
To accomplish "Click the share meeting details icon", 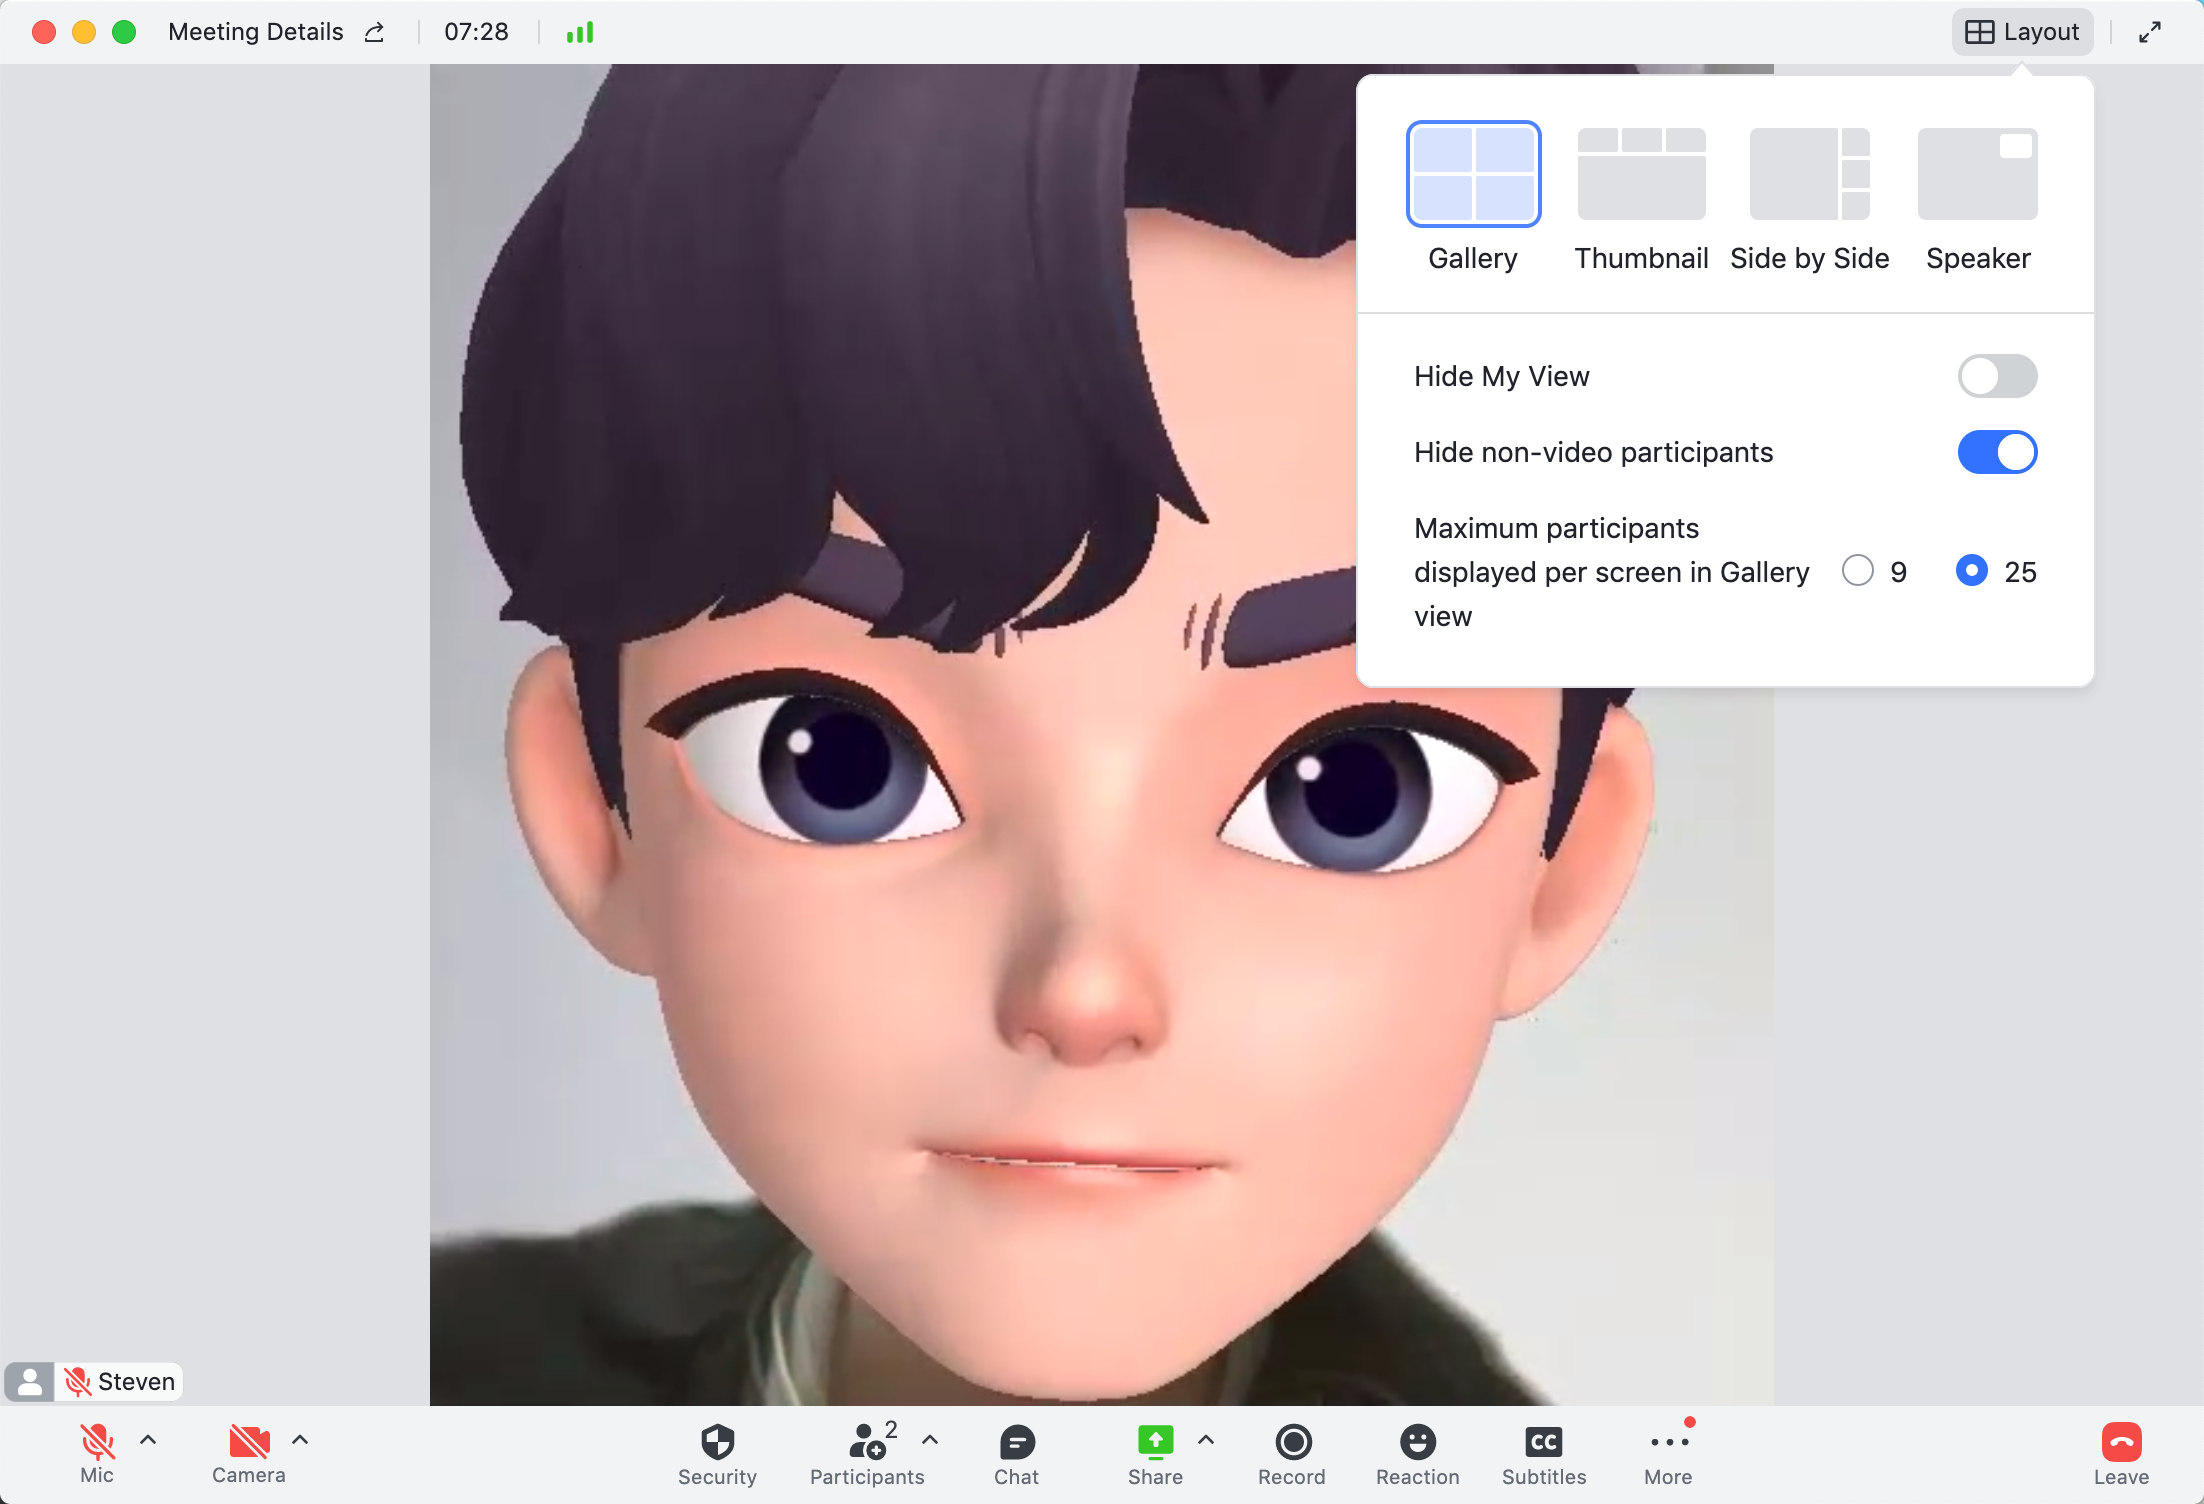I will [x=375, y=32].
